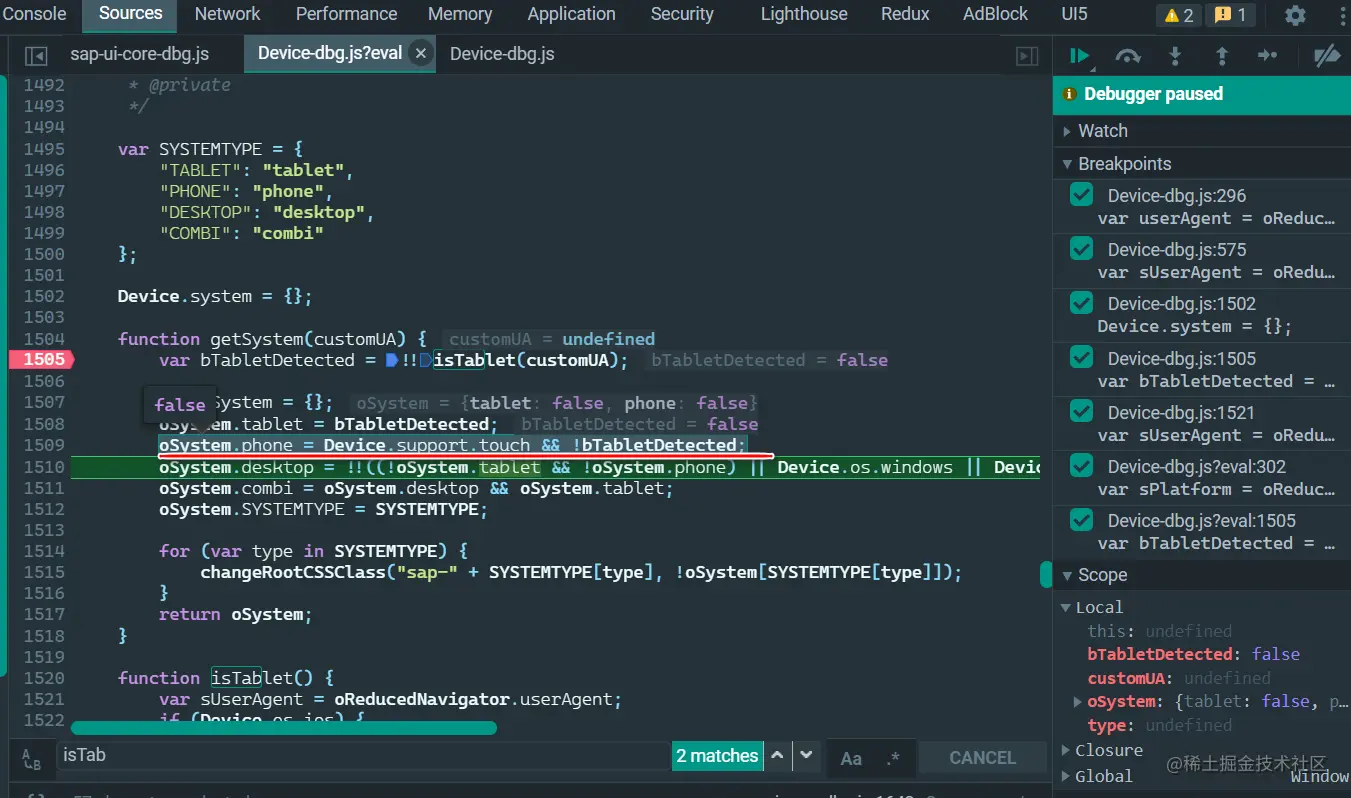Go to next search match
This screenshot has width=1351, height=798.
(805, 756)
